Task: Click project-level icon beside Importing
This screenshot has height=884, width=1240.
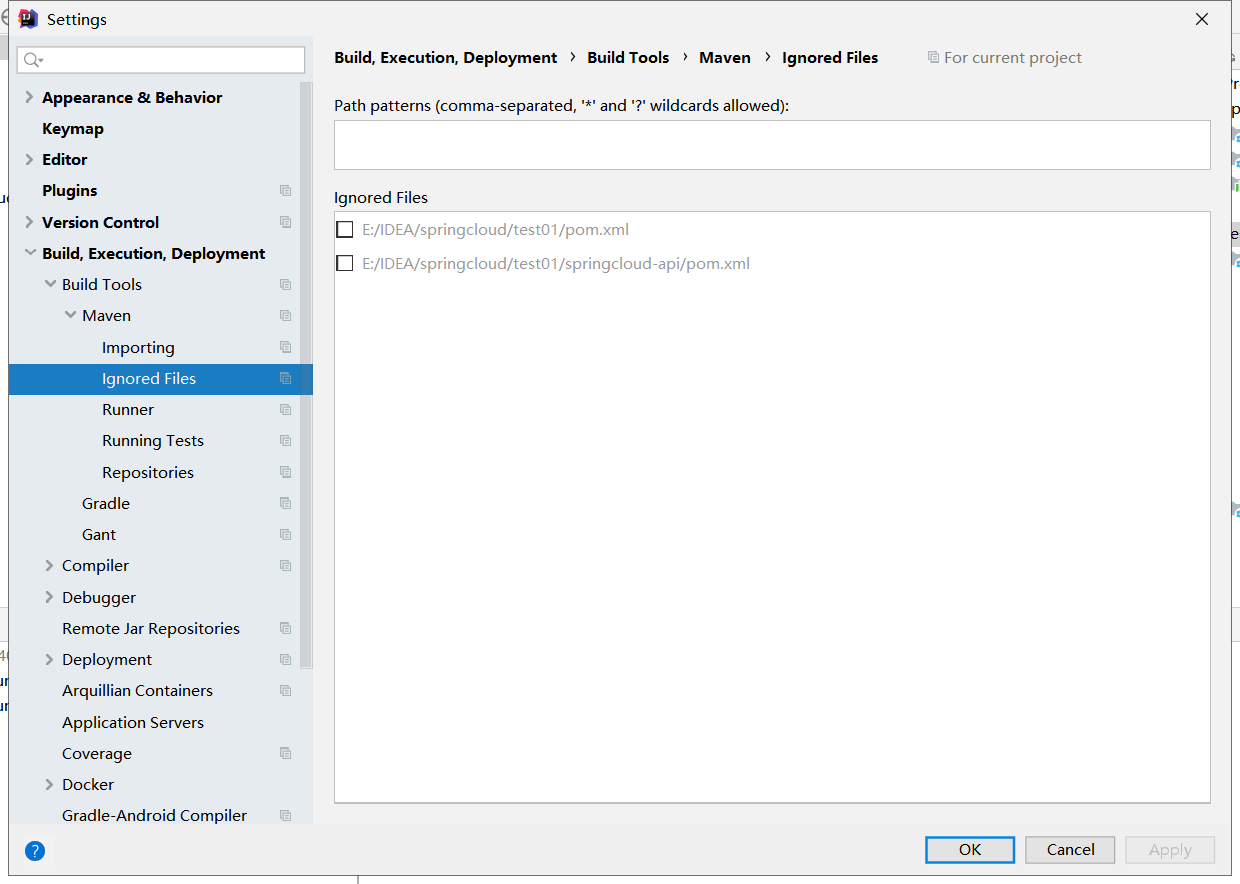Action: (x=286, y=348)
